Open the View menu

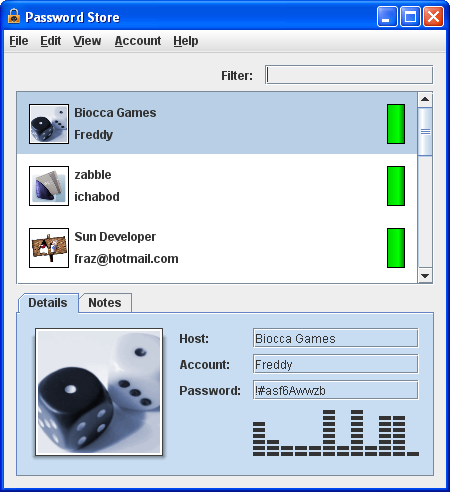(87, 41)
